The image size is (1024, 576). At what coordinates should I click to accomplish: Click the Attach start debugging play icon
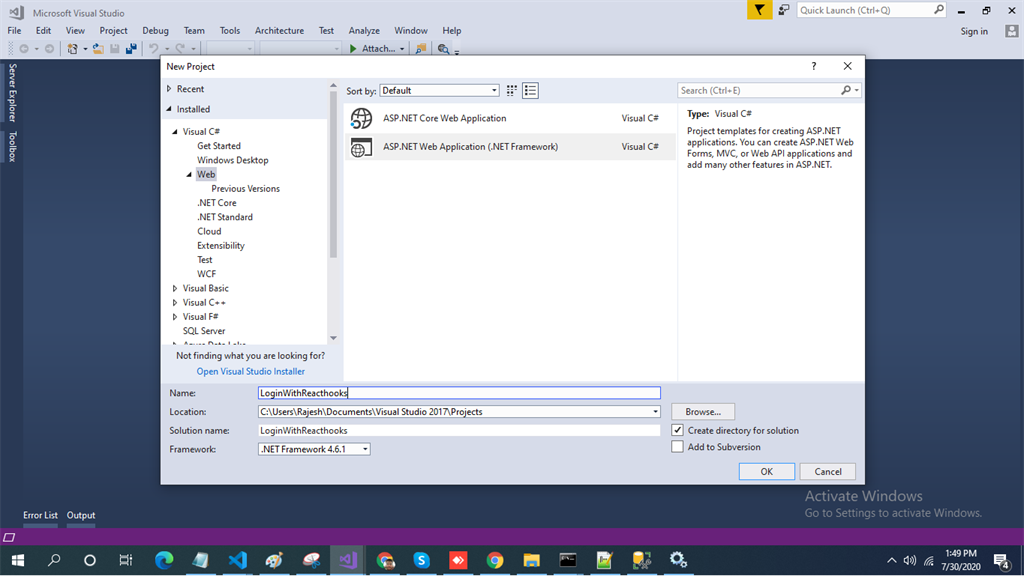pos(353,48)
